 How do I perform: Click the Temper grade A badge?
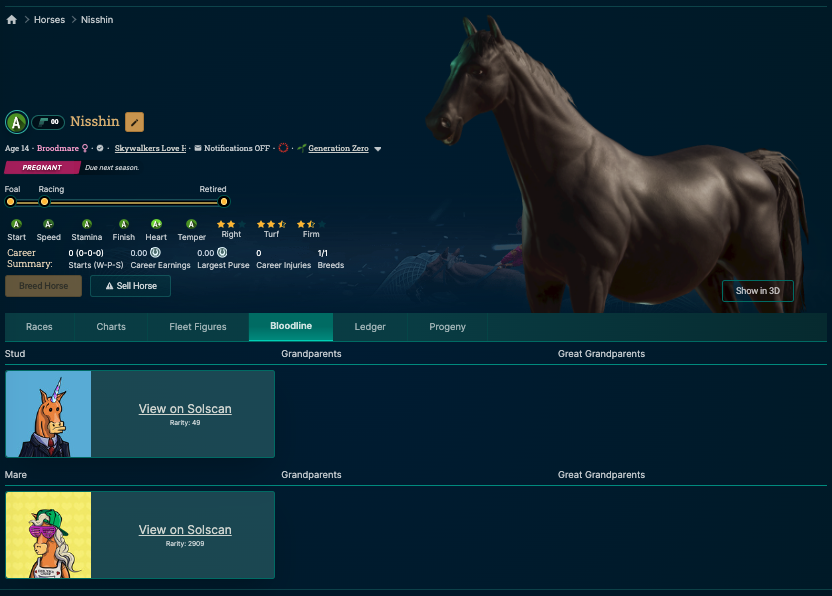[x=192, y=224]
